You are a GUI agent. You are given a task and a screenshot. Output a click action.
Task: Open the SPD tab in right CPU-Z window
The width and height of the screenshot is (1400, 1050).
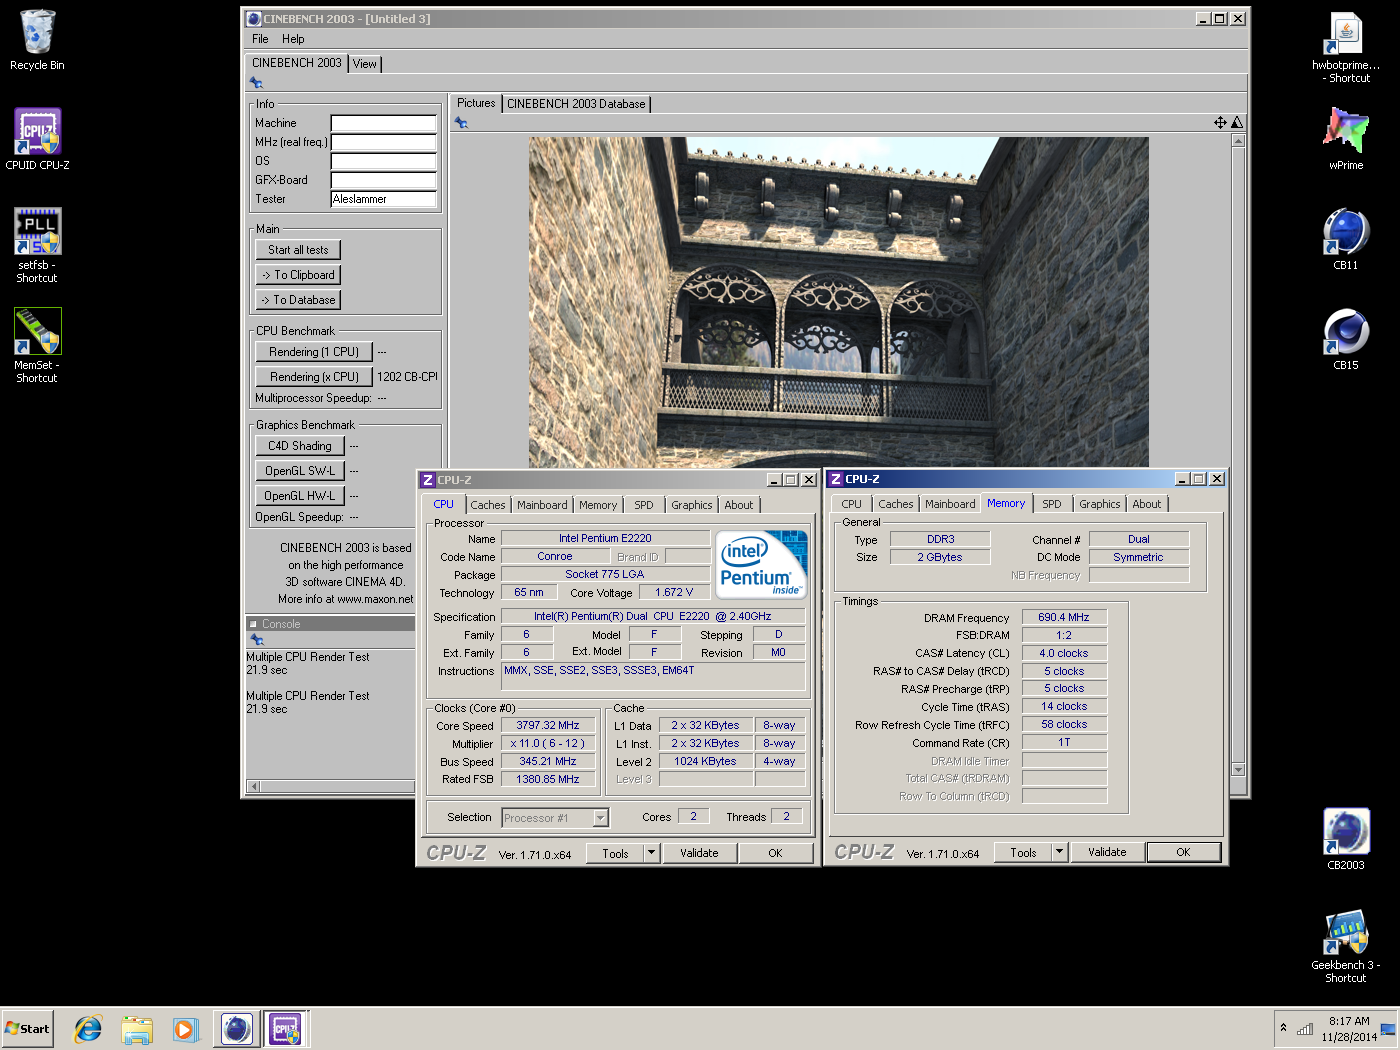coord(1052,504)
